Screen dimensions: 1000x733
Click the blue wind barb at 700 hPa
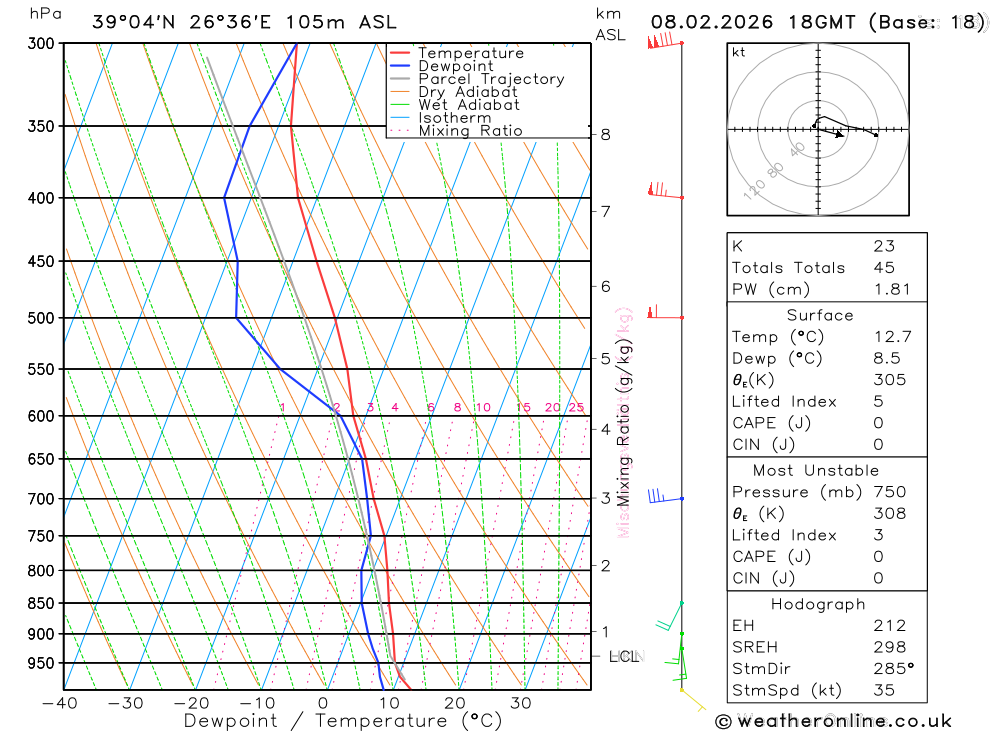click(665, 496)
